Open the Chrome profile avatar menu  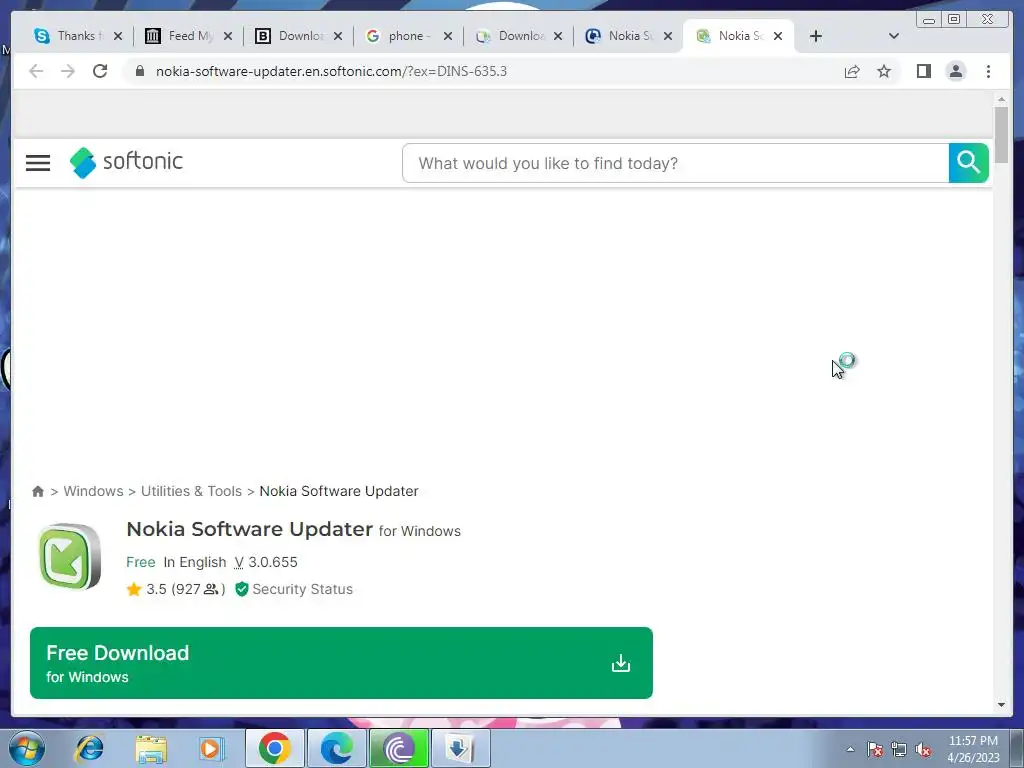(955, 71)
